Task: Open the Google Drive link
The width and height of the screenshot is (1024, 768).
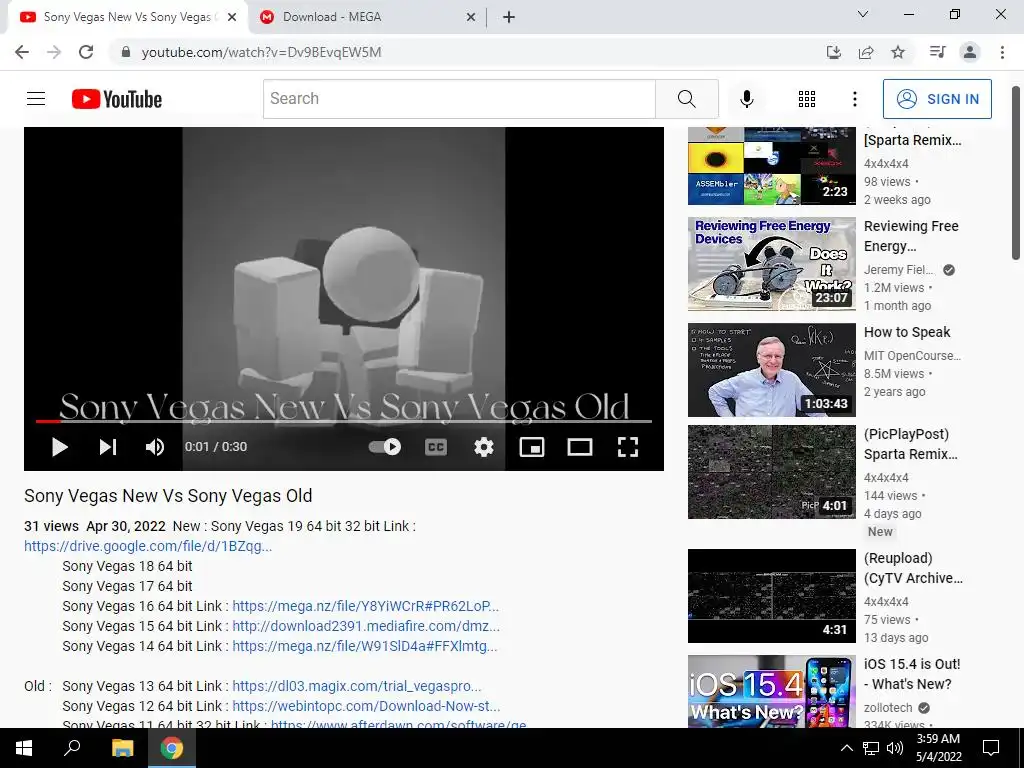Action: tap(148, 546)
